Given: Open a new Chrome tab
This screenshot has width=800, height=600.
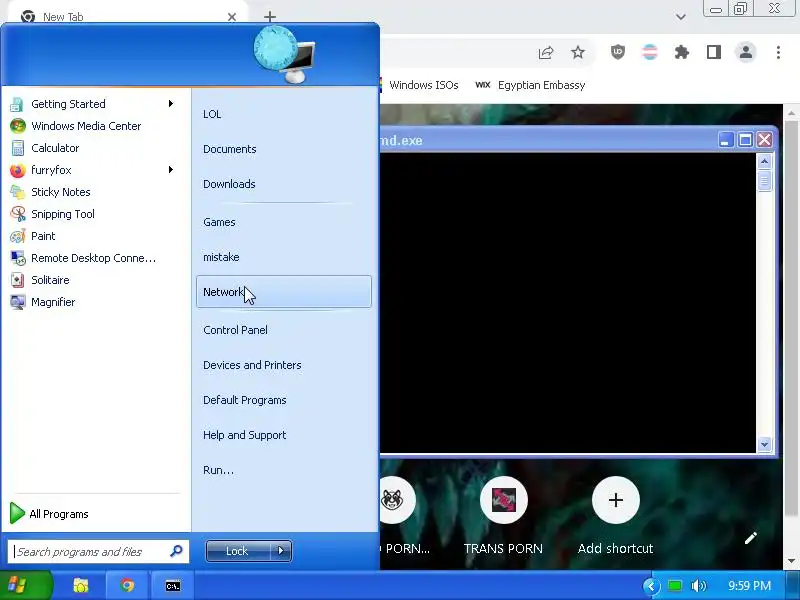Looking at the screenshot, I should [270, 17].
